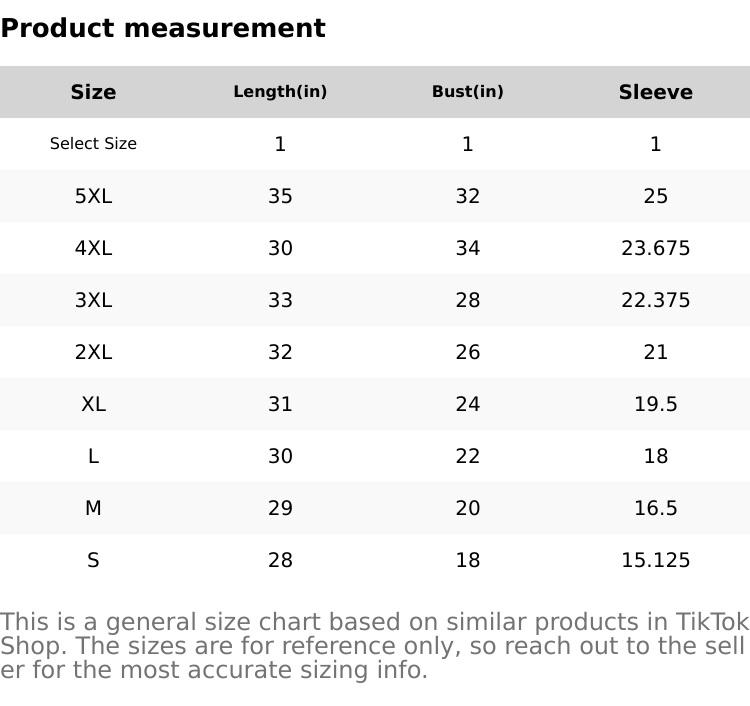This screenshot has width=750, height=706.
Task: Select the 2XL size row label
Action: click(x=93, y=352)
